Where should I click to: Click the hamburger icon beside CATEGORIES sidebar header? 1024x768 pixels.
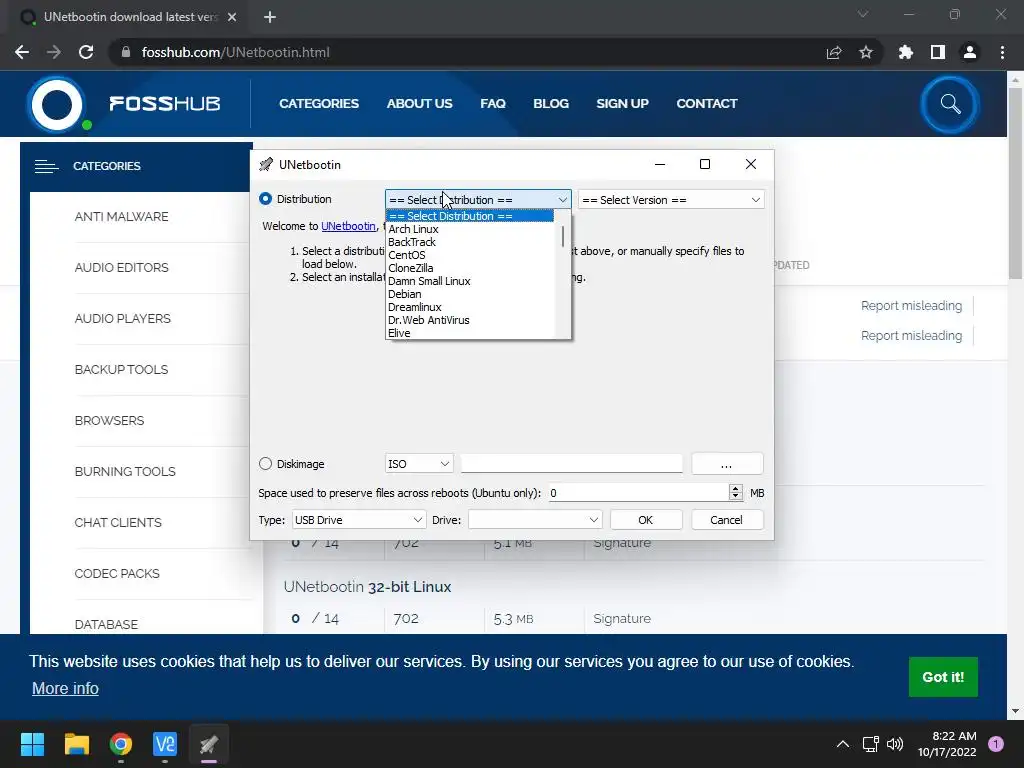pos(46,167)
